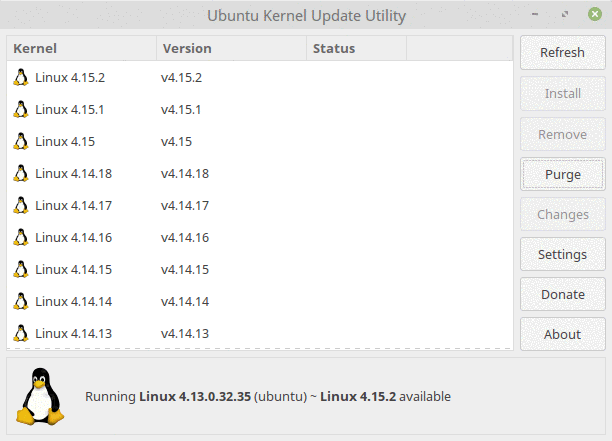The height and width of the screenshot is (441, 612).
Task: Click the penguin icon beside Linux 4.14.15
Action: point(21,269)
